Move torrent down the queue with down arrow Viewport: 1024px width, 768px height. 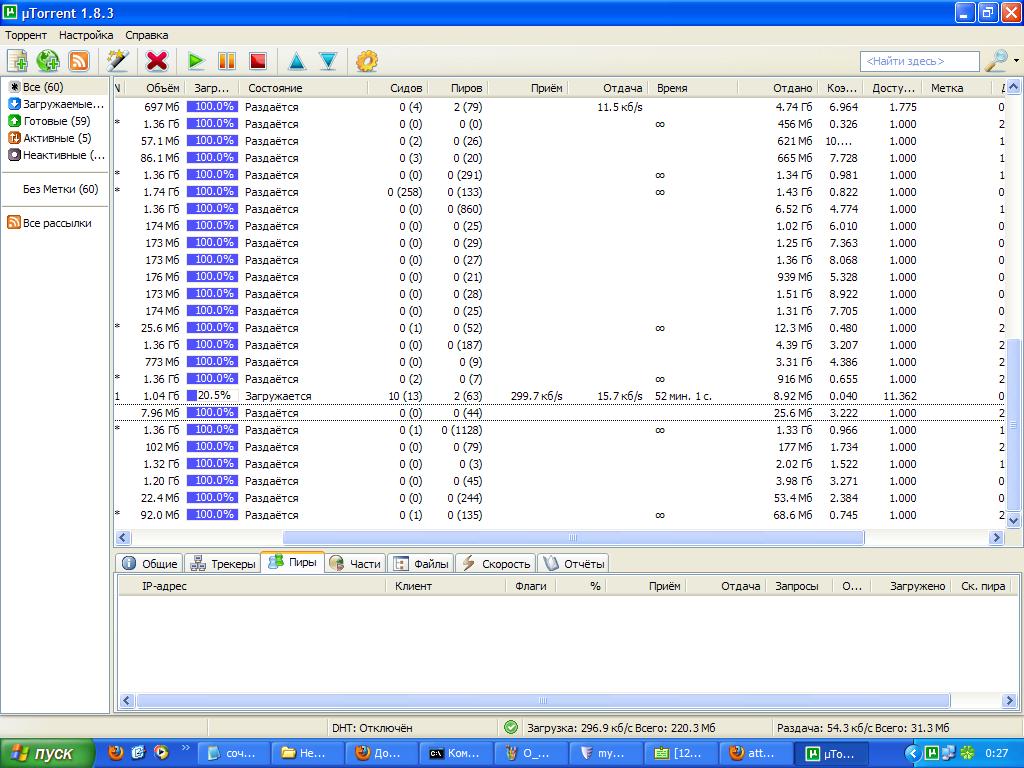[x=328, y=61]
